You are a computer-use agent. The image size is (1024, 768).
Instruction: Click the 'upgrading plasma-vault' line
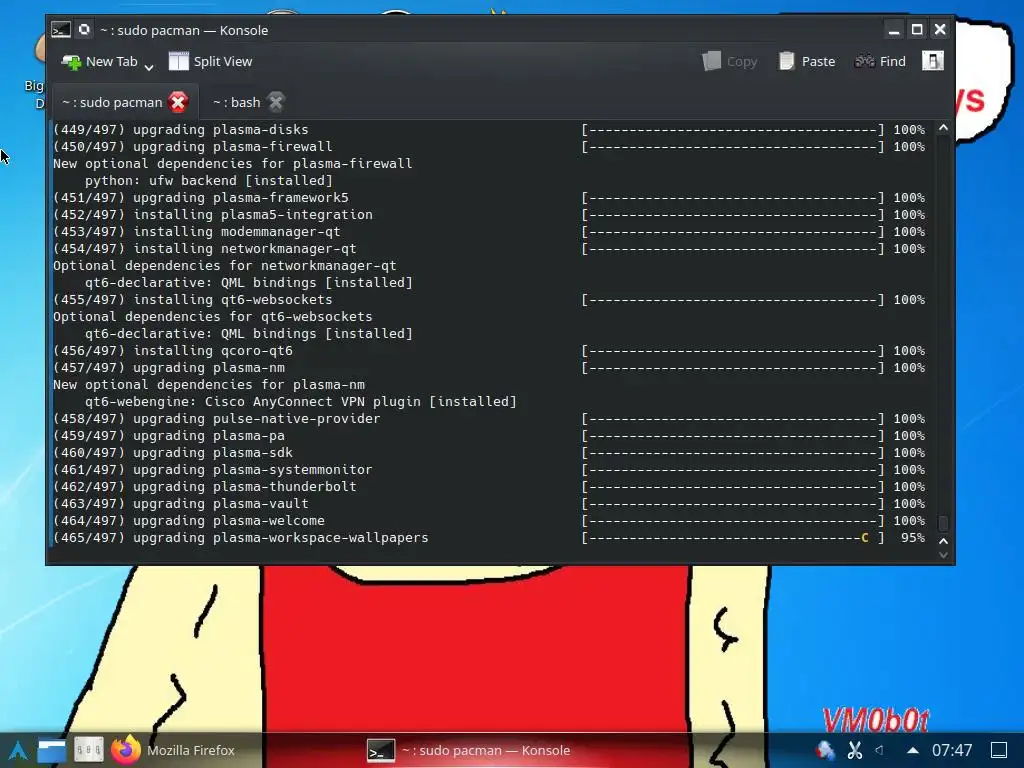[x=181, y=504]
